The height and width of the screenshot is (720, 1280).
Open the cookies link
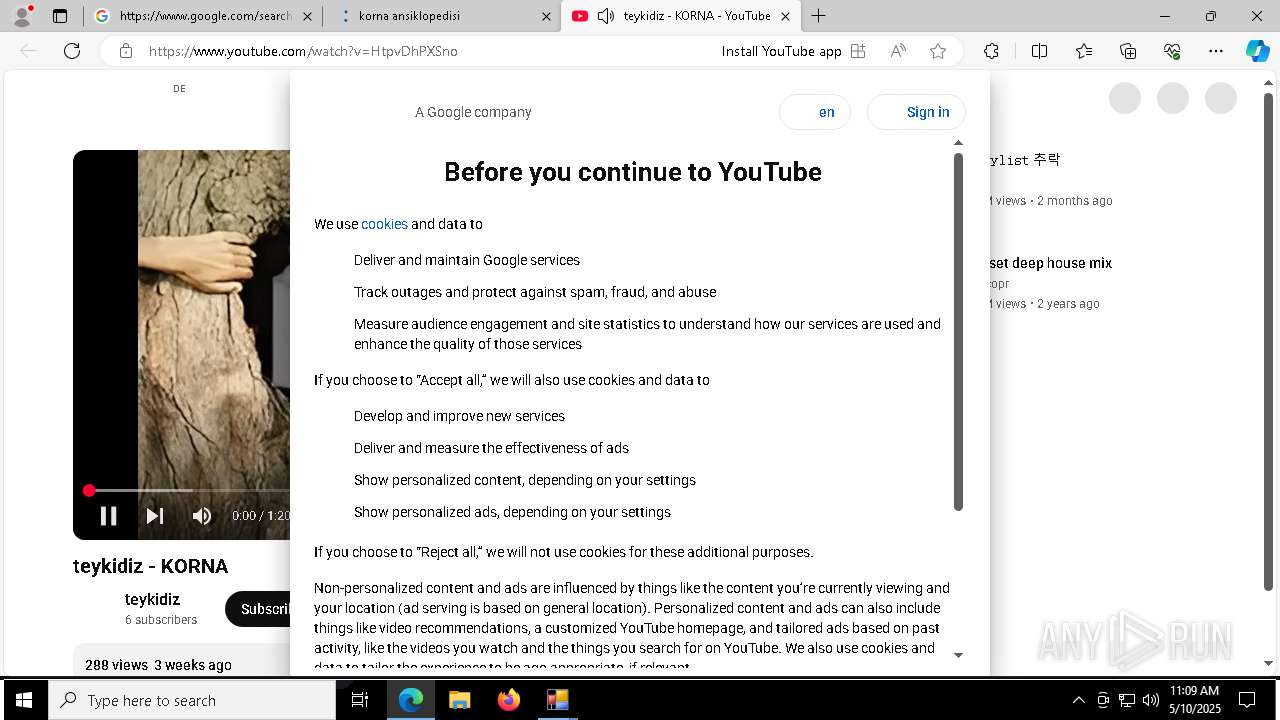click(x=384, y=224)
